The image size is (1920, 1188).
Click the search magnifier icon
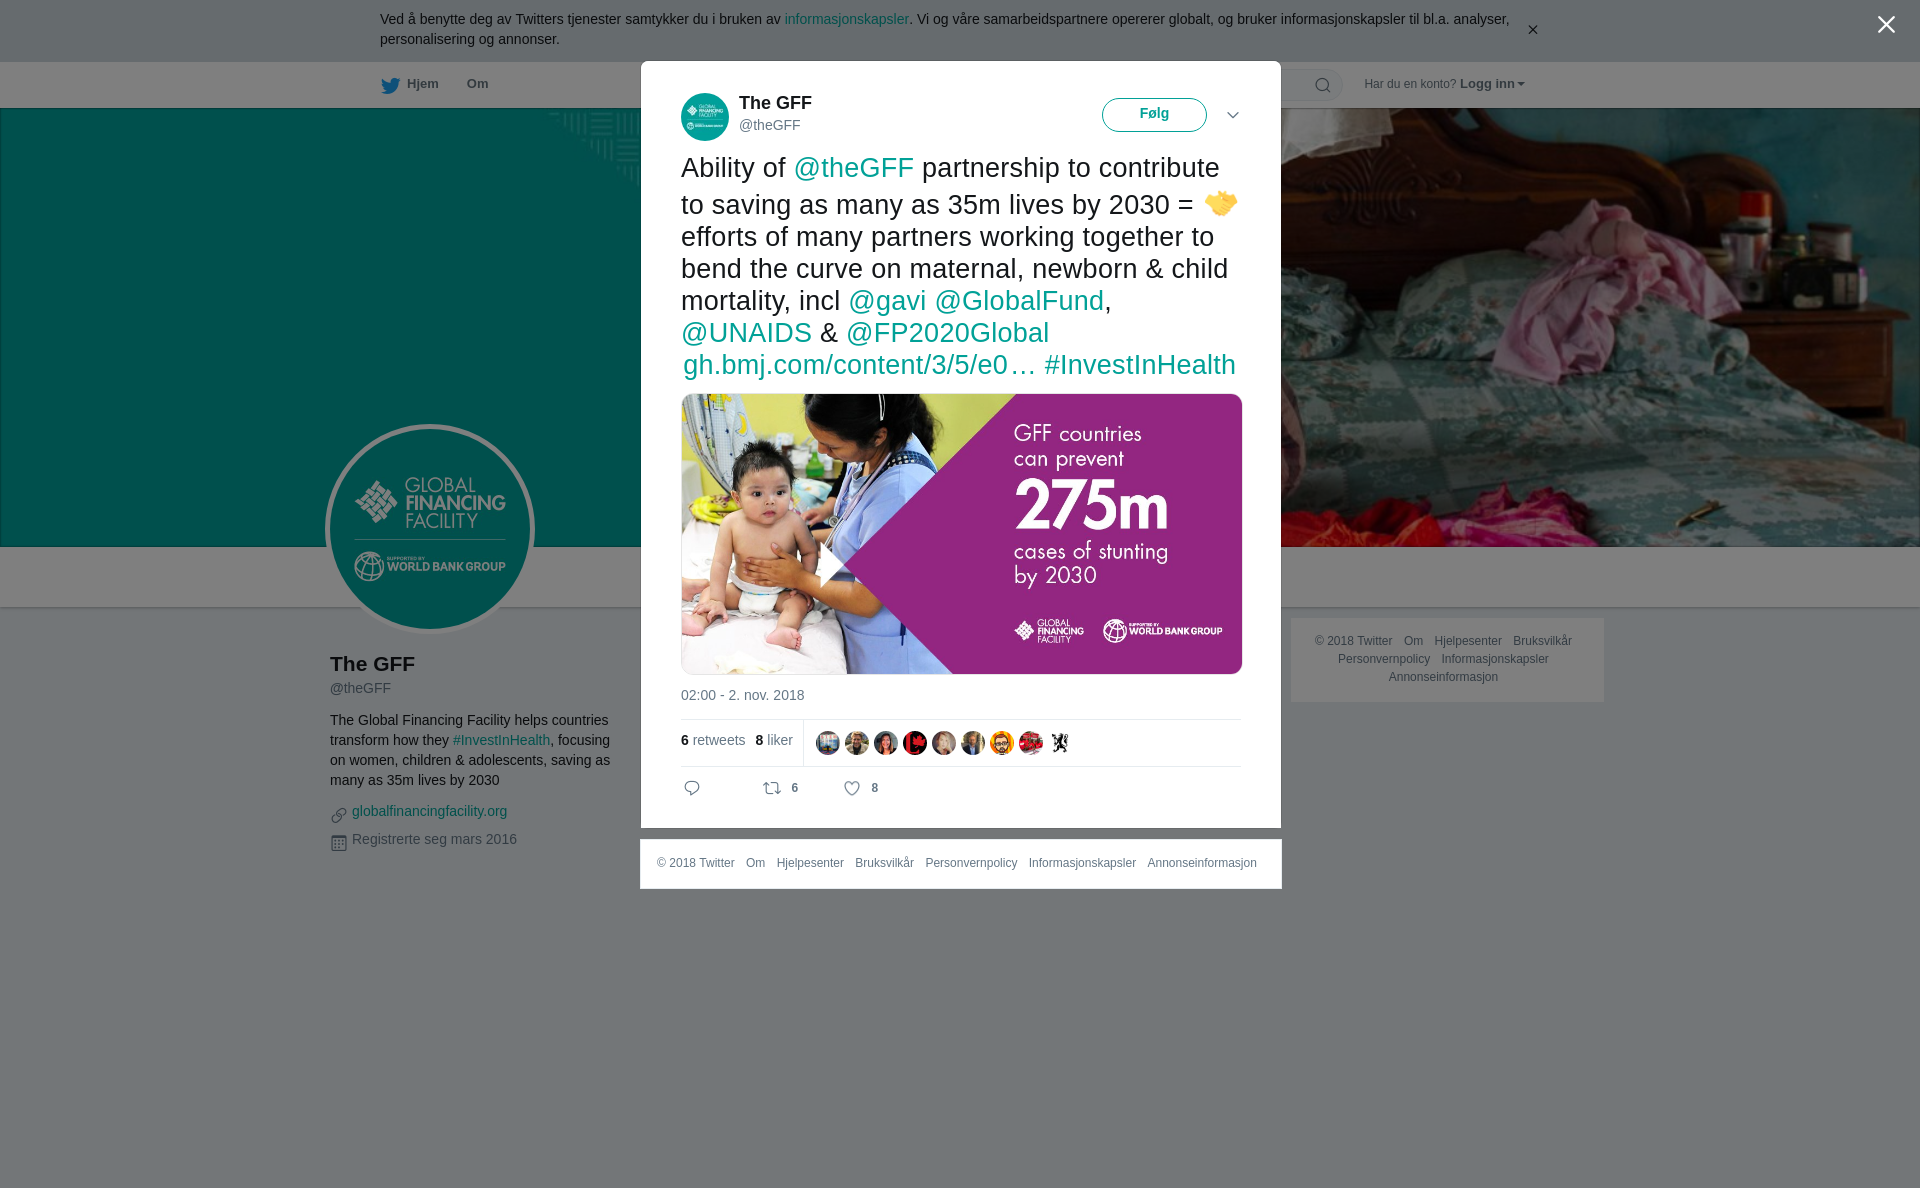1322,85
